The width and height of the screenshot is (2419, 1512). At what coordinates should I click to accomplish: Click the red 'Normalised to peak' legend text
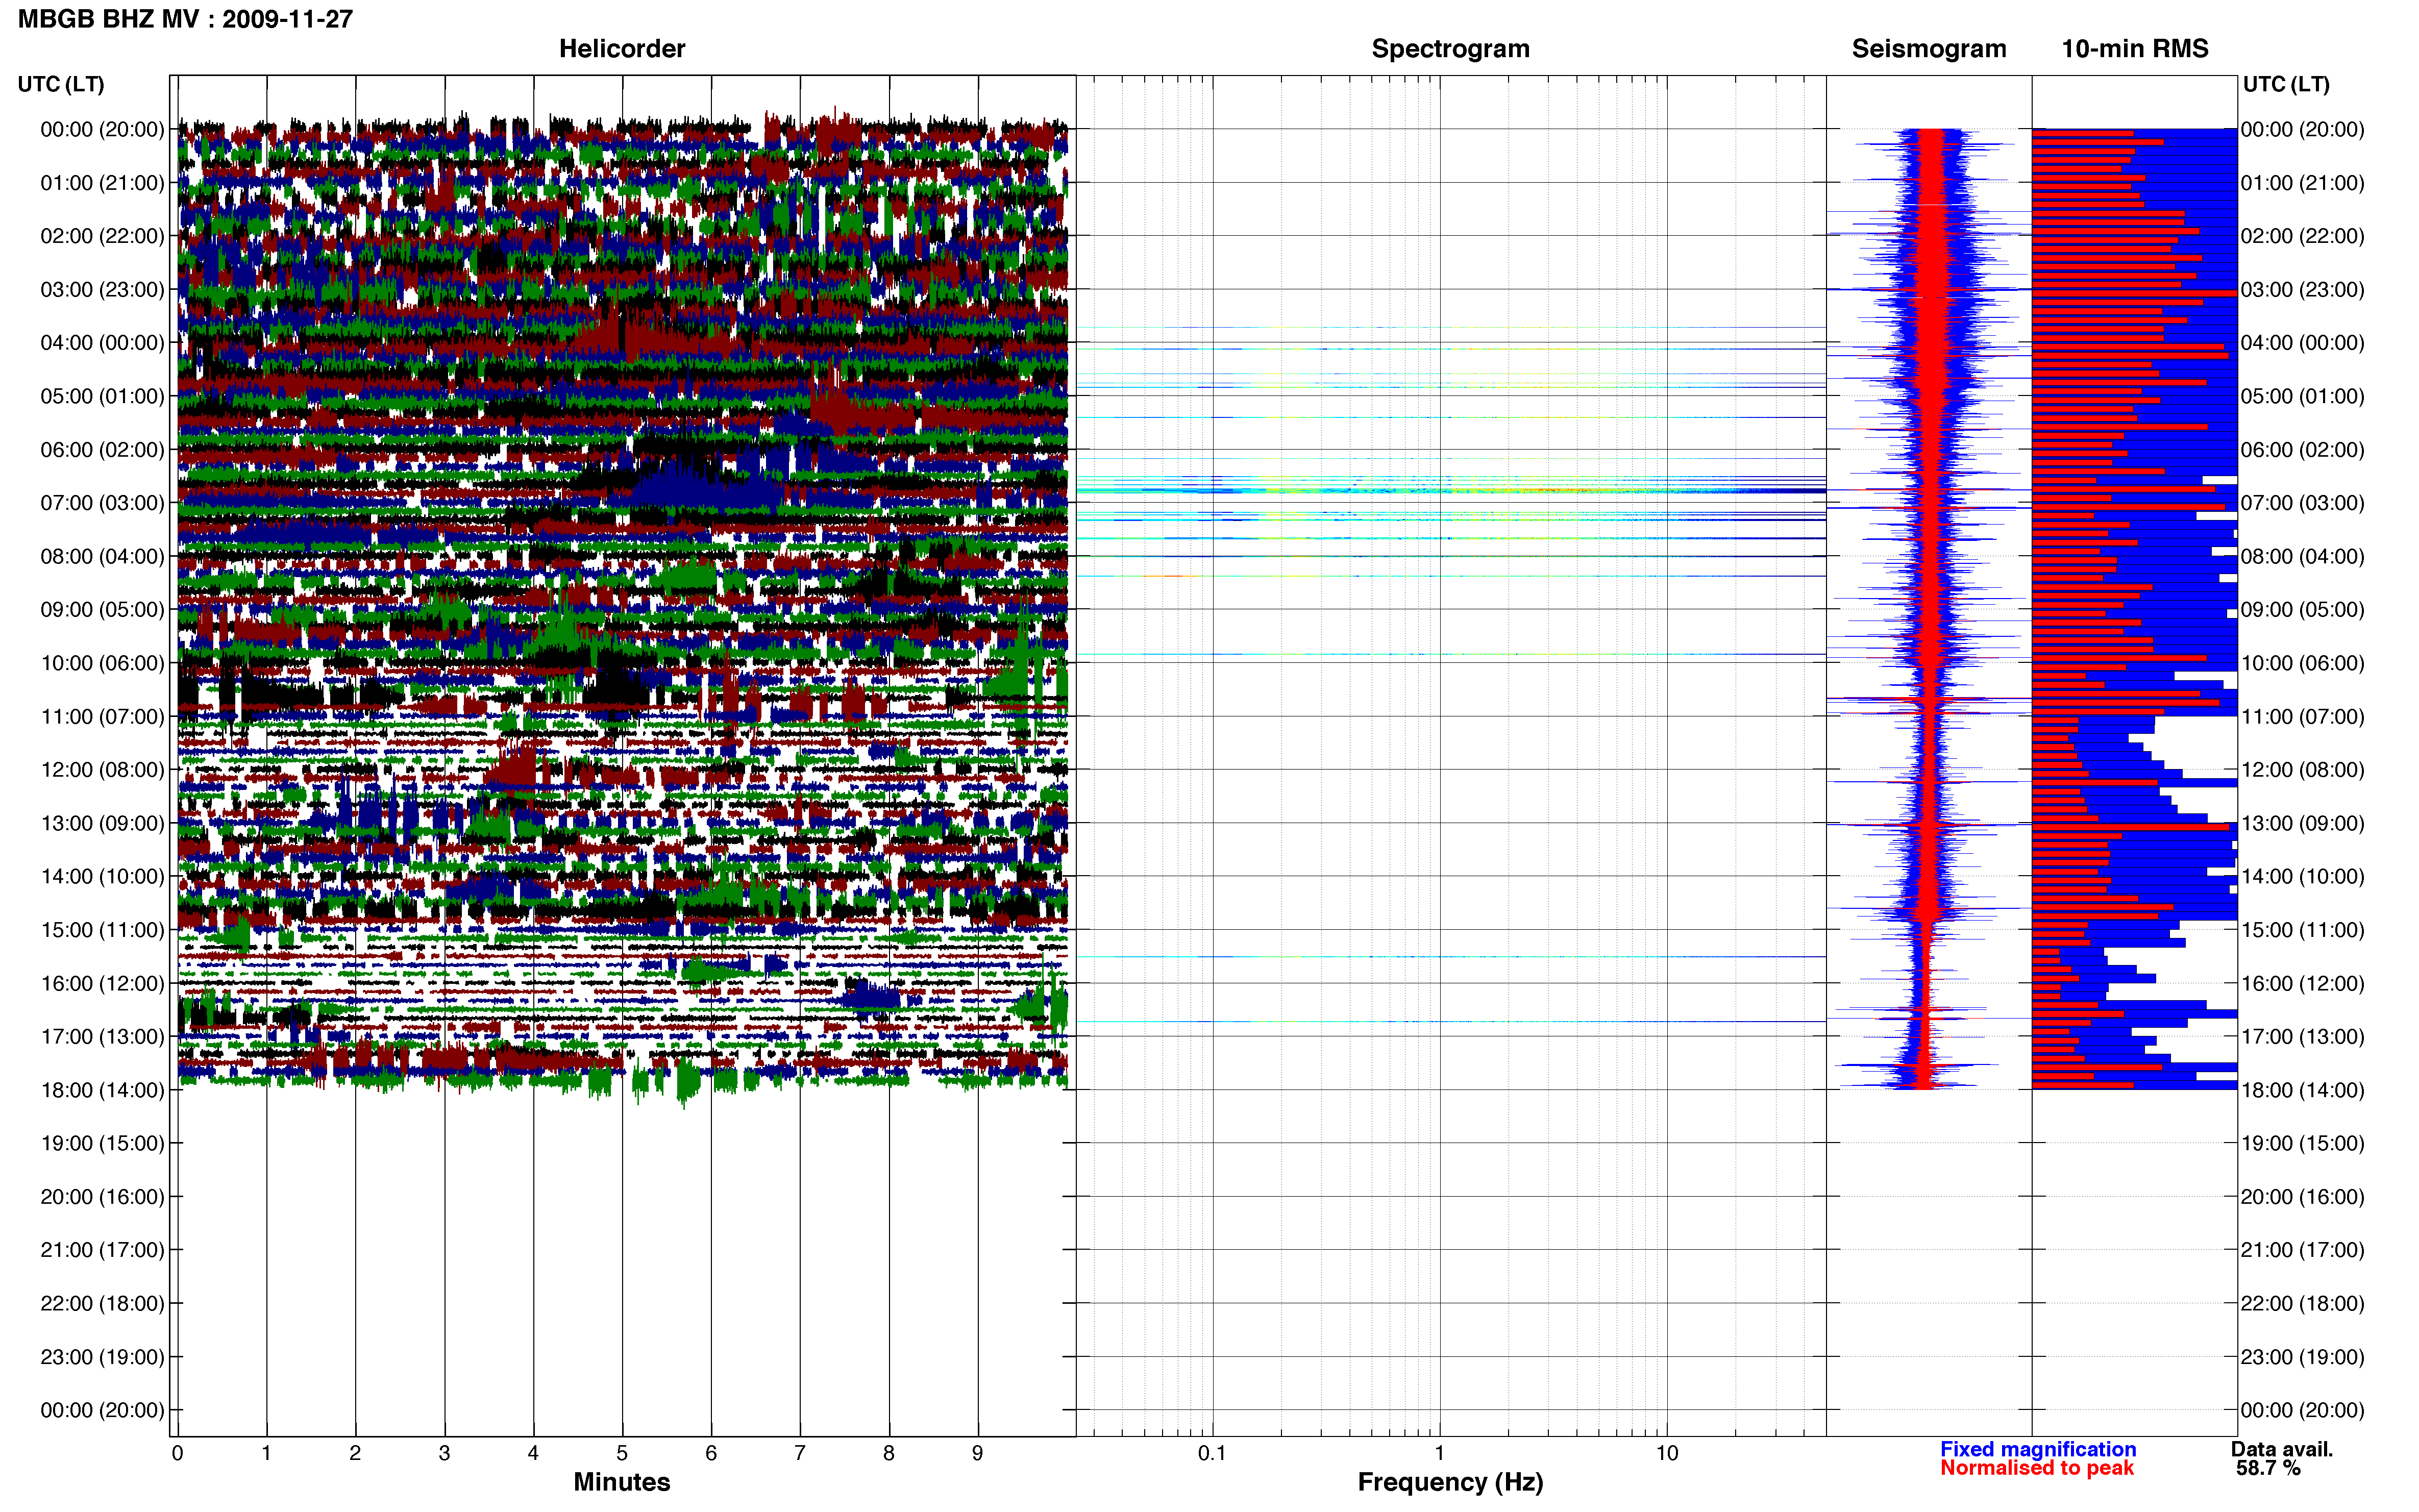pos(2037,1468)
